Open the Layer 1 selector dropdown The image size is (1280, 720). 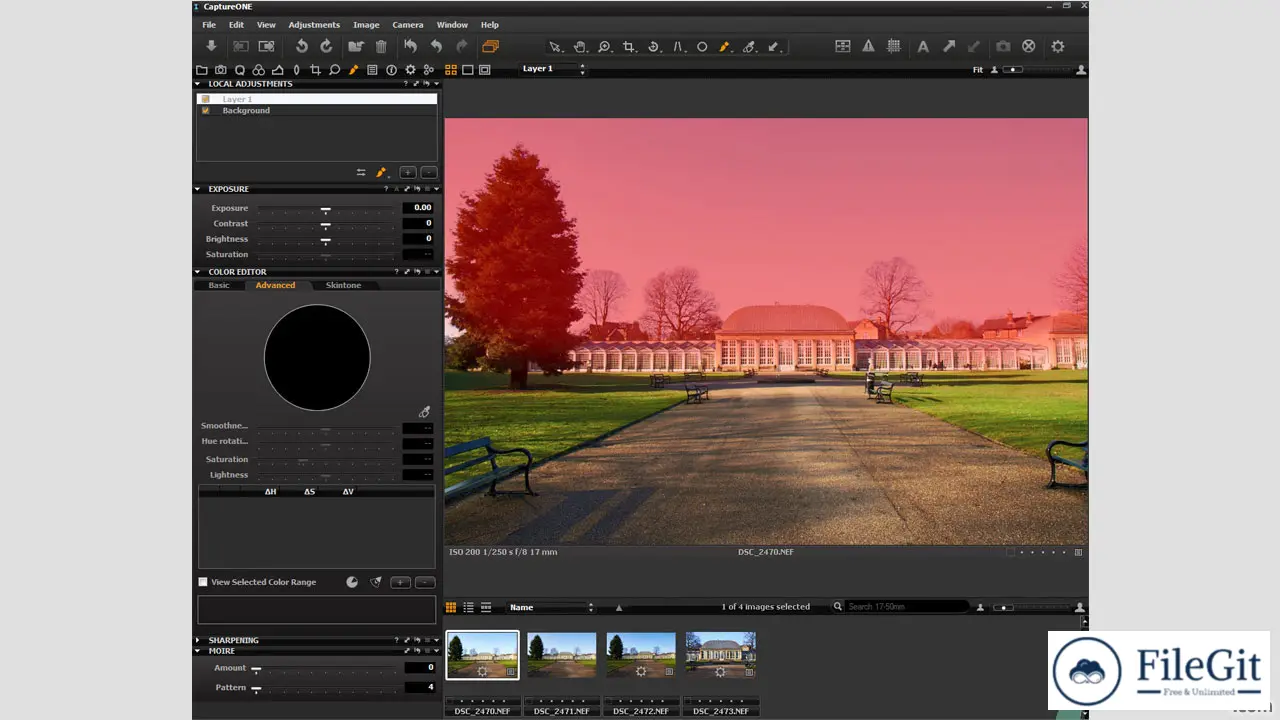[x=553, y=69]
